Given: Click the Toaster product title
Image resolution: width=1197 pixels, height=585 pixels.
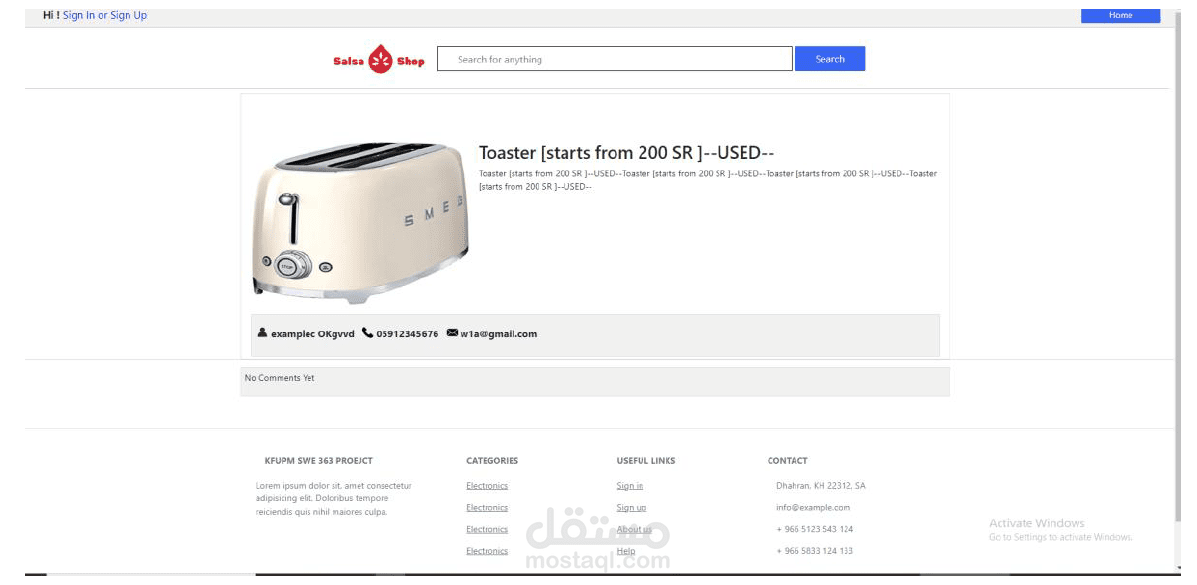Looking at the screenshot, I should [x=627, y=153].
